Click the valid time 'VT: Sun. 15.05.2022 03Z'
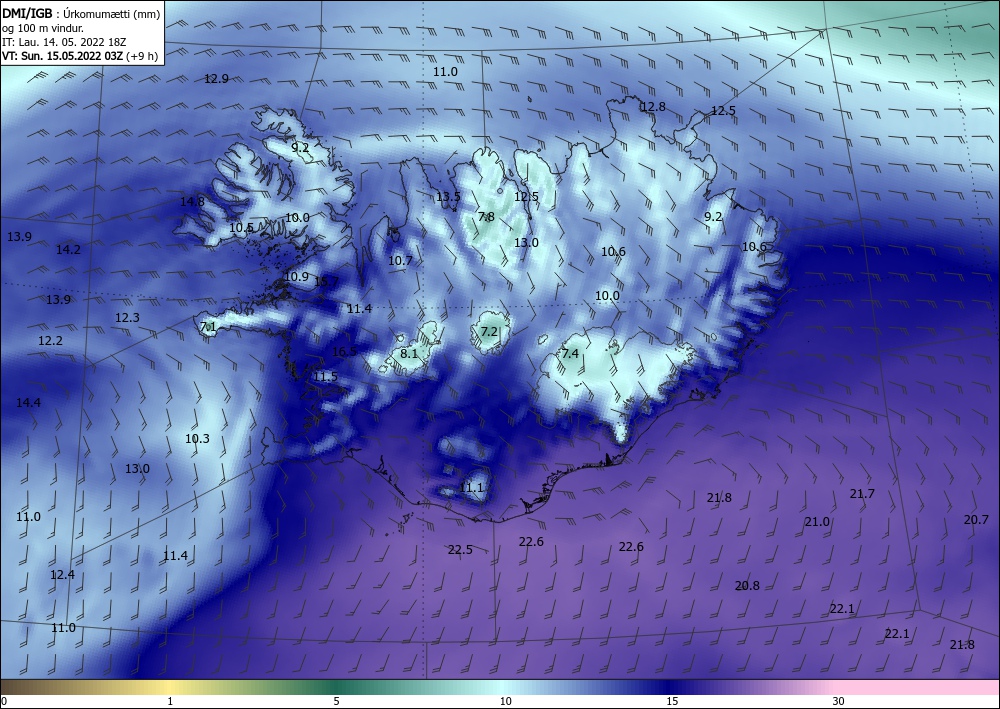 click(63, 56)
